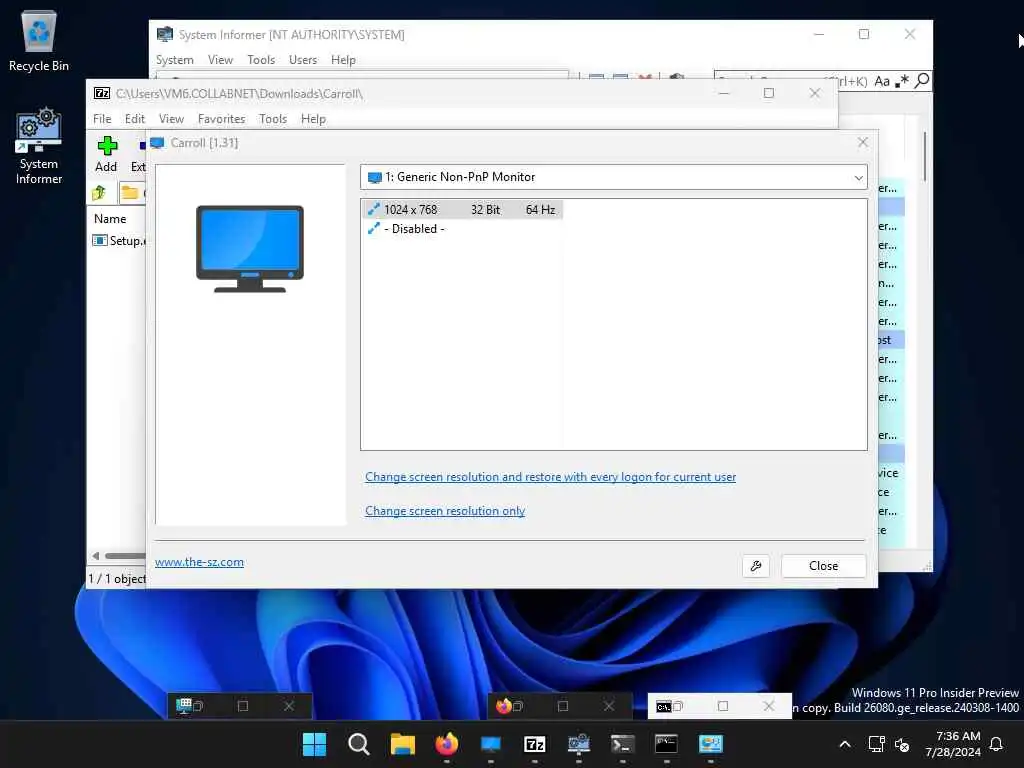Show hidden tray icons chevron
1024x768 pixels.
[x=845, y=744]
